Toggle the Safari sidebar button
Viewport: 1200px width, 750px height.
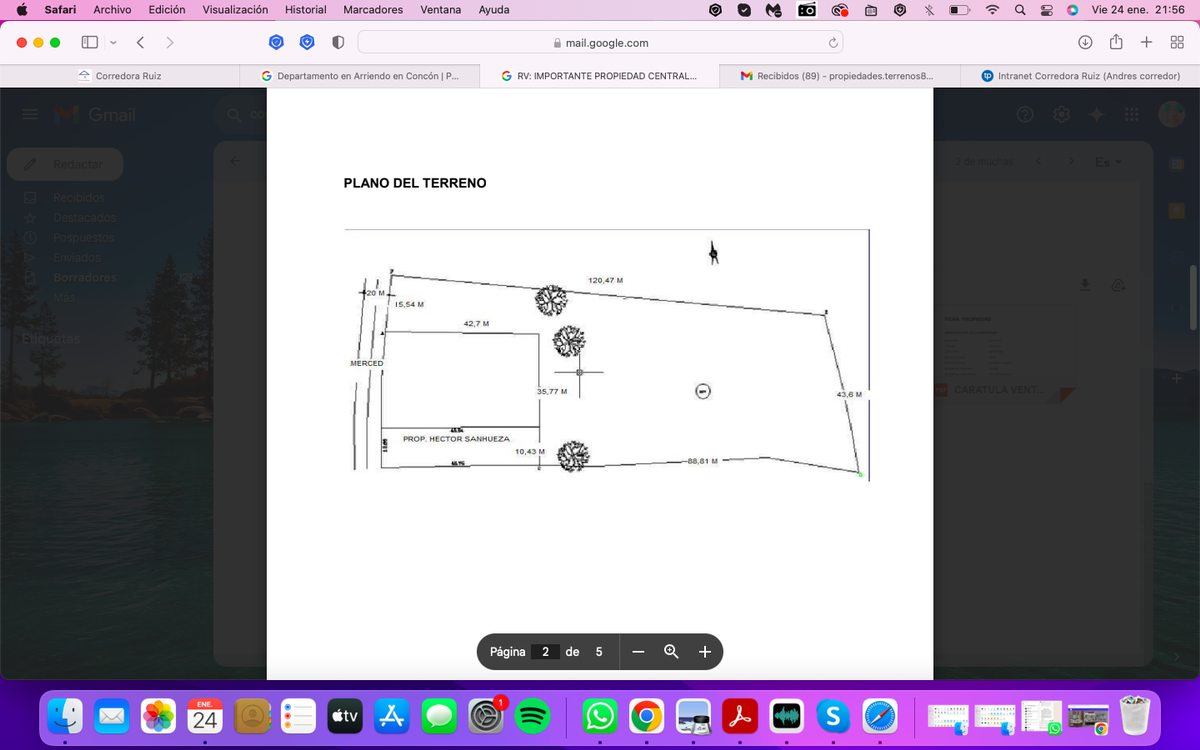89,43
